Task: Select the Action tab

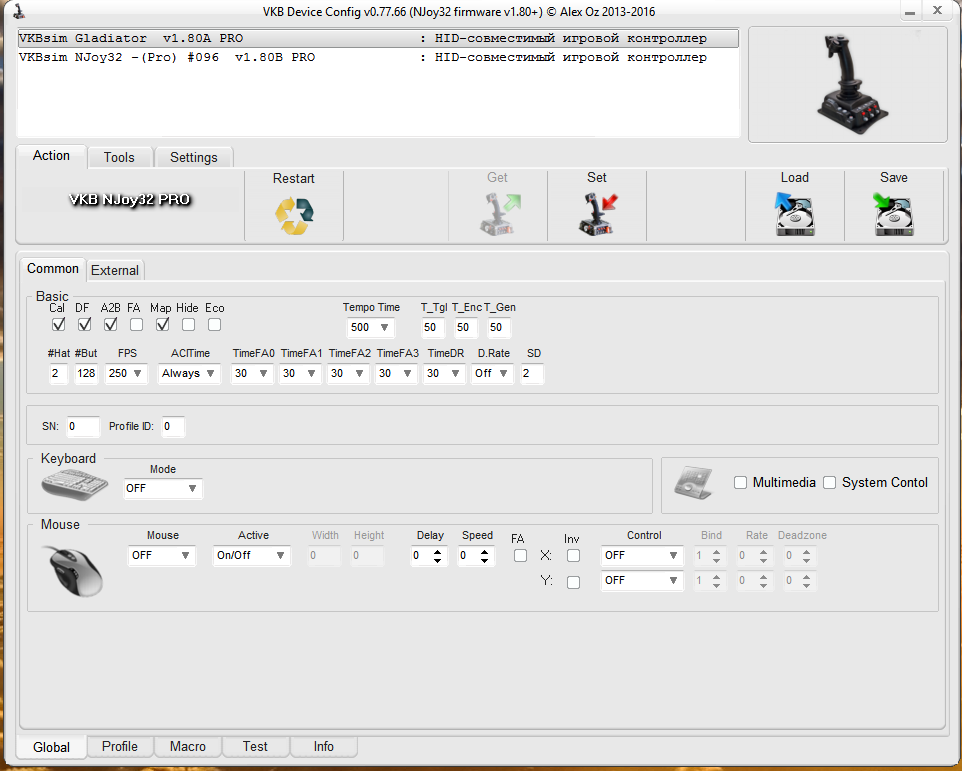Action: click(52, 156)
